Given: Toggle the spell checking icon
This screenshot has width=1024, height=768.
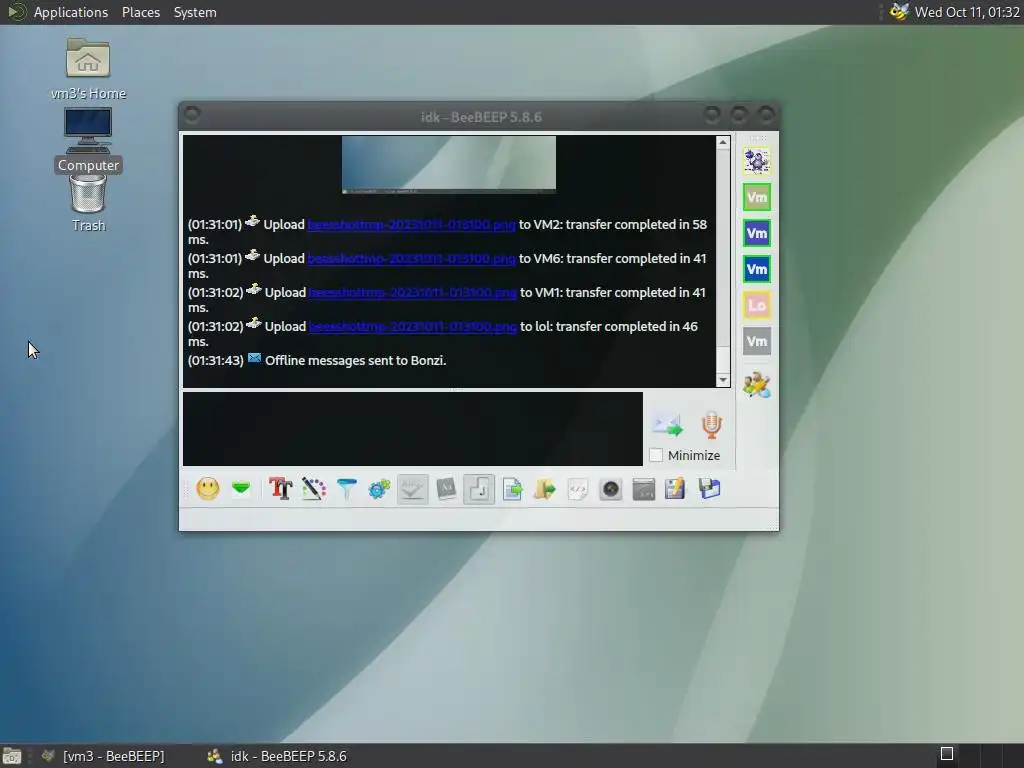Looking at the screenshot, I should [x=412, y=488].
